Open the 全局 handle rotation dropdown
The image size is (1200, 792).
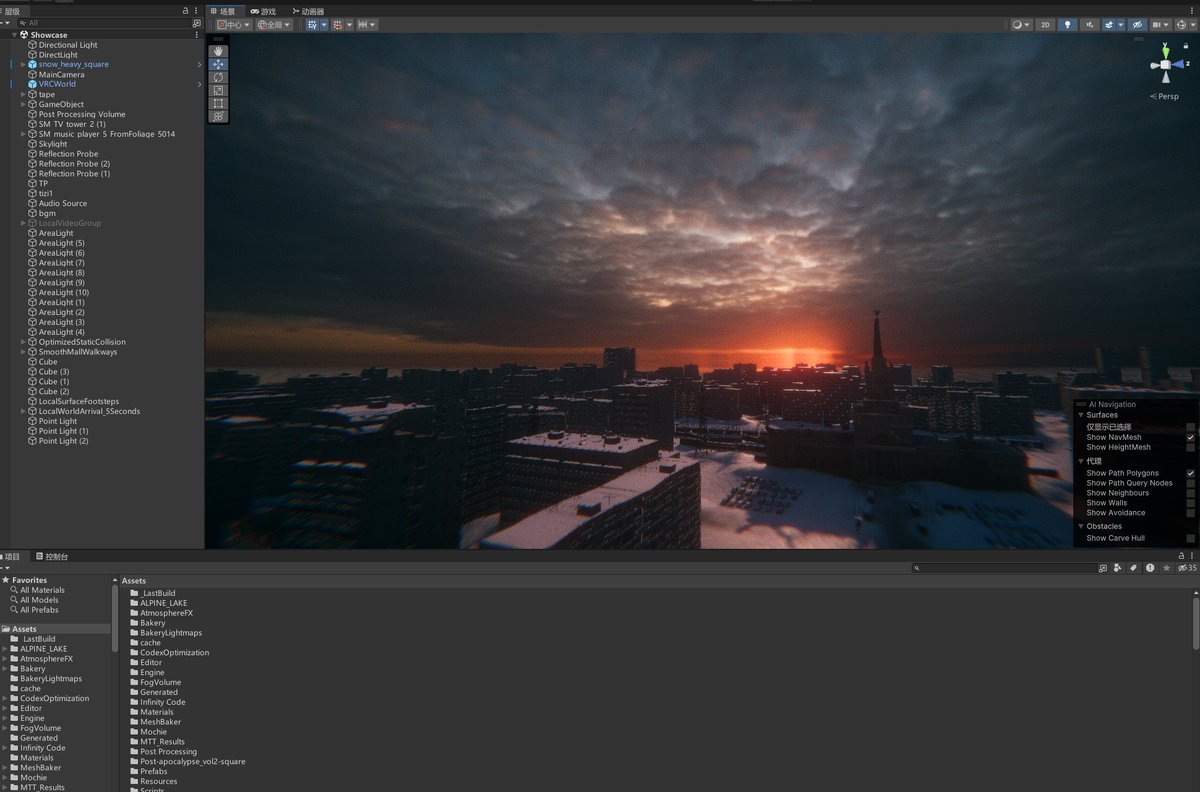coord(274,25)
